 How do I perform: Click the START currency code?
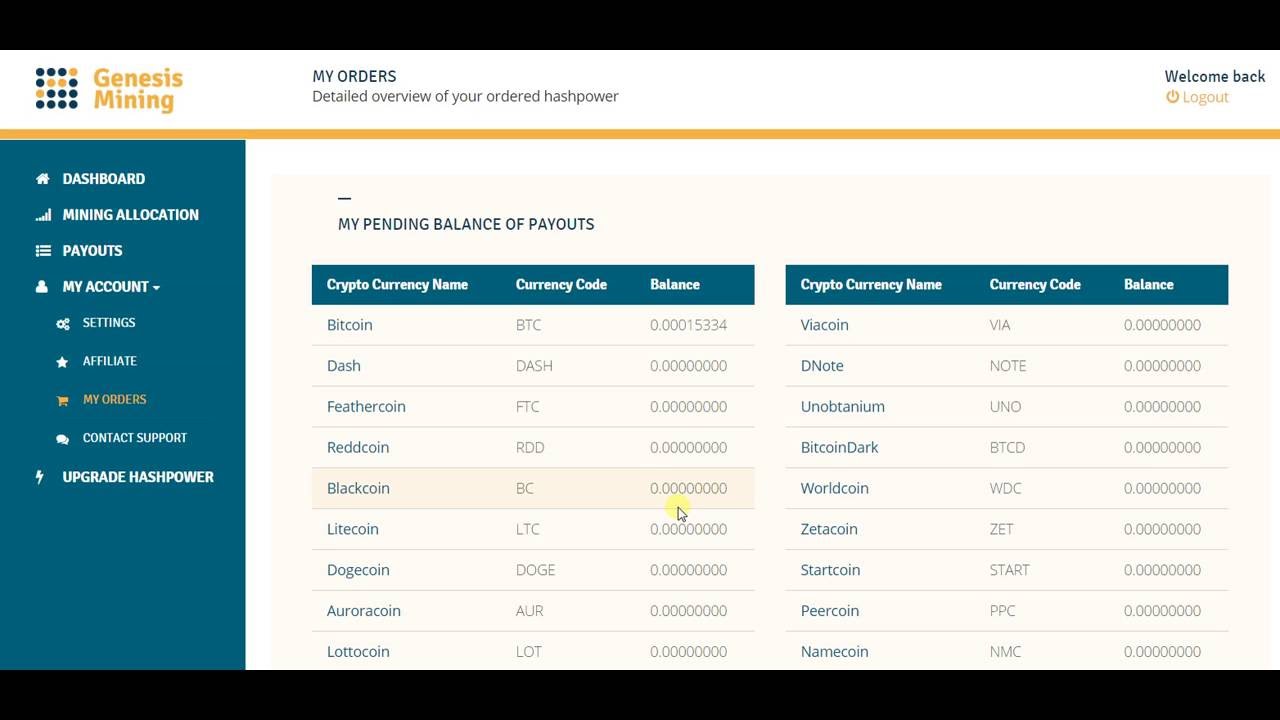click(x=1009, y=570)
